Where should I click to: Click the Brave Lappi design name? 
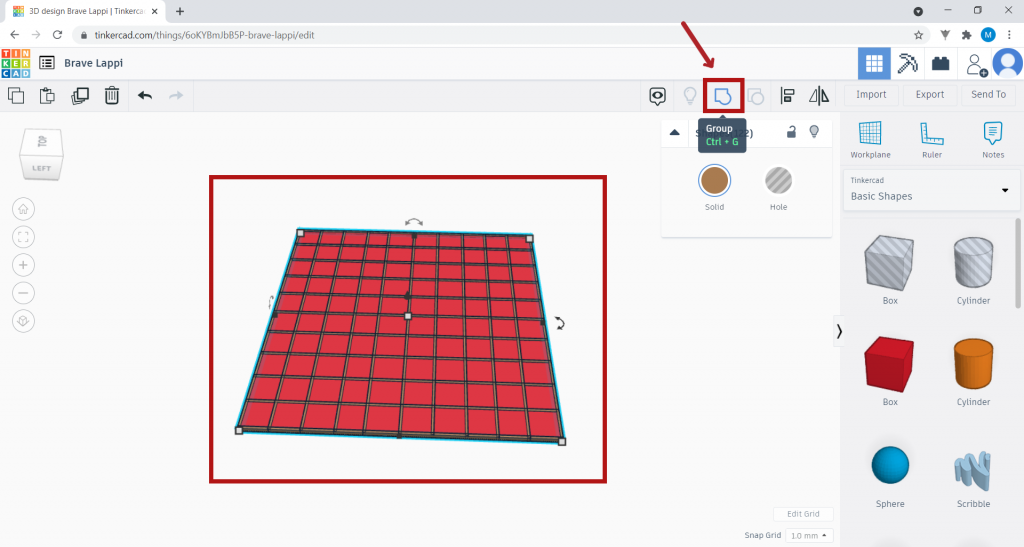tap(93, 63)
